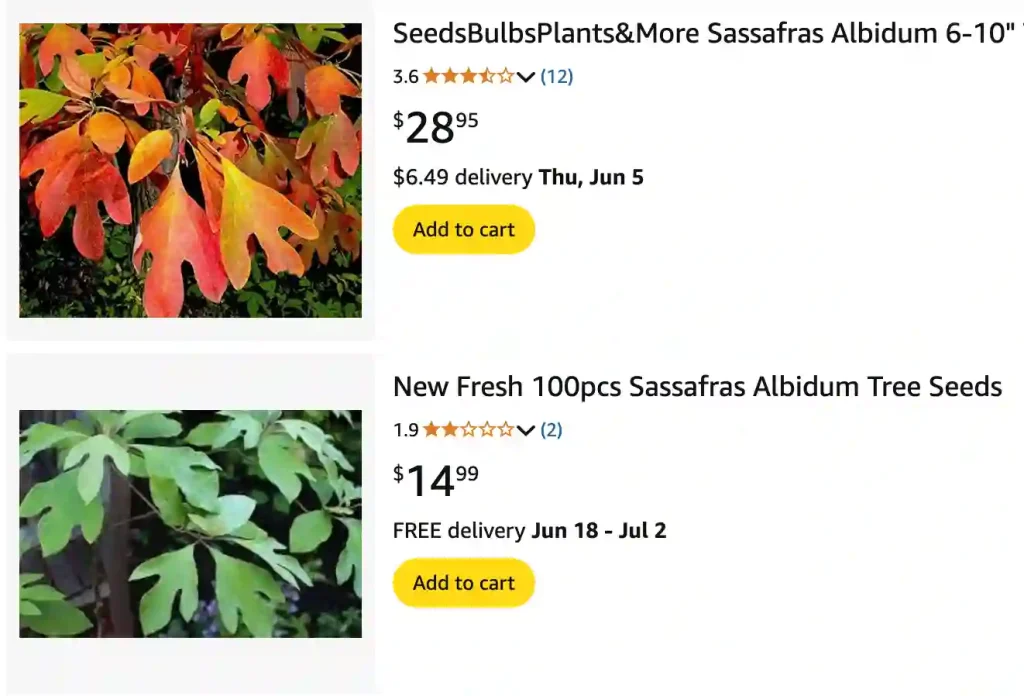The height and width of the screenshot is (696, 1024).
Task: Click the $14.99 price of second listing
Action: 434,479
